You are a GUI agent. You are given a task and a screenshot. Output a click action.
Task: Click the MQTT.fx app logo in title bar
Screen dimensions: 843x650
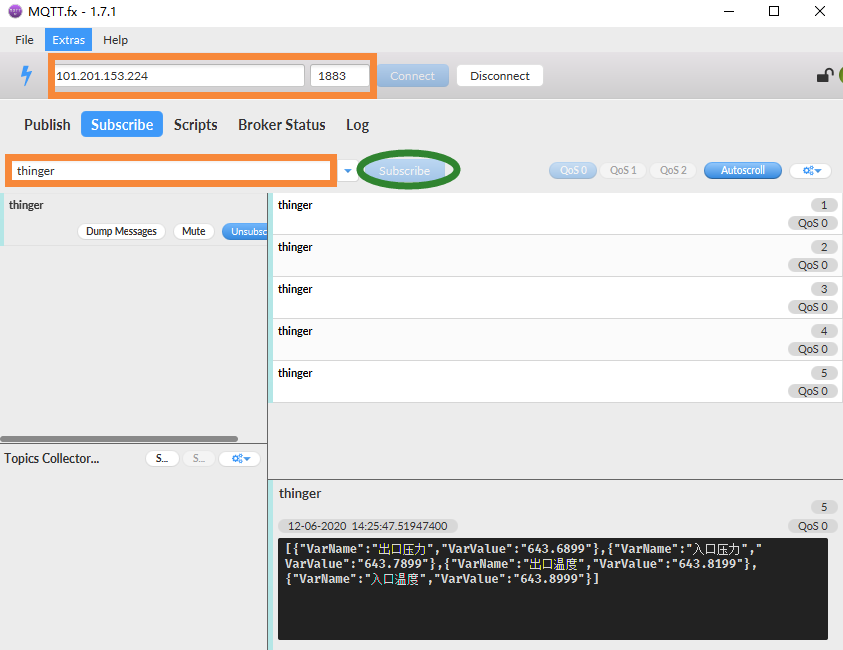pyautogui.click(x=15, y=11)
